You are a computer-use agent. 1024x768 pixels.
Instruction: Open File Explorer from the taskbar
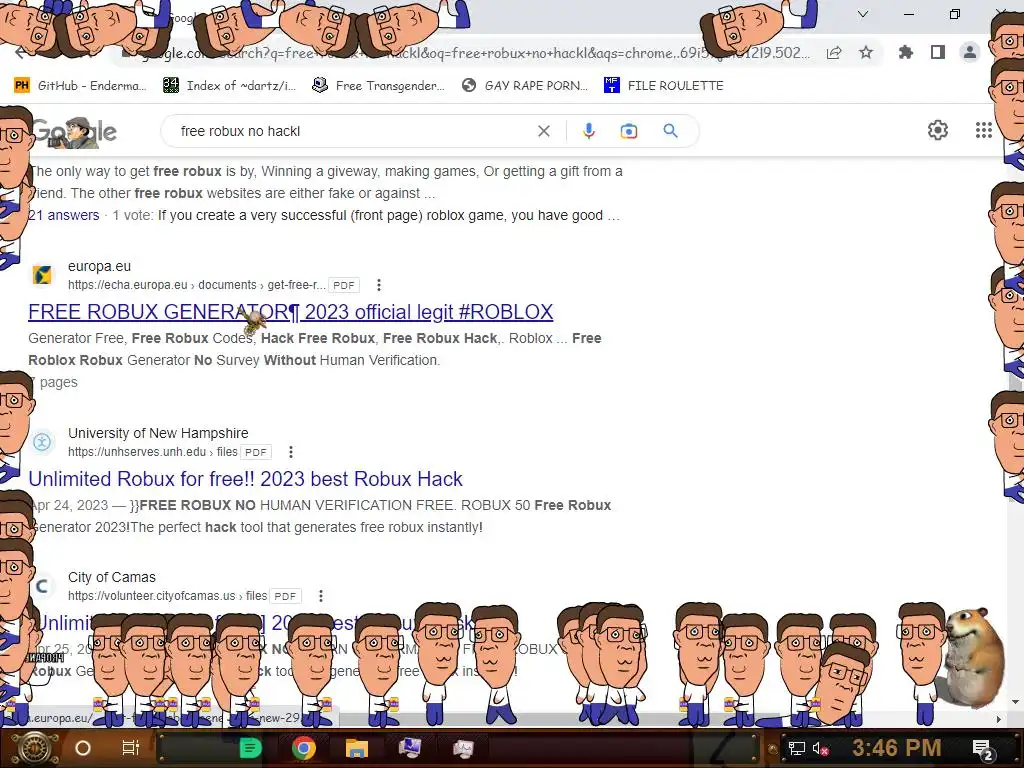pos(357,748)
